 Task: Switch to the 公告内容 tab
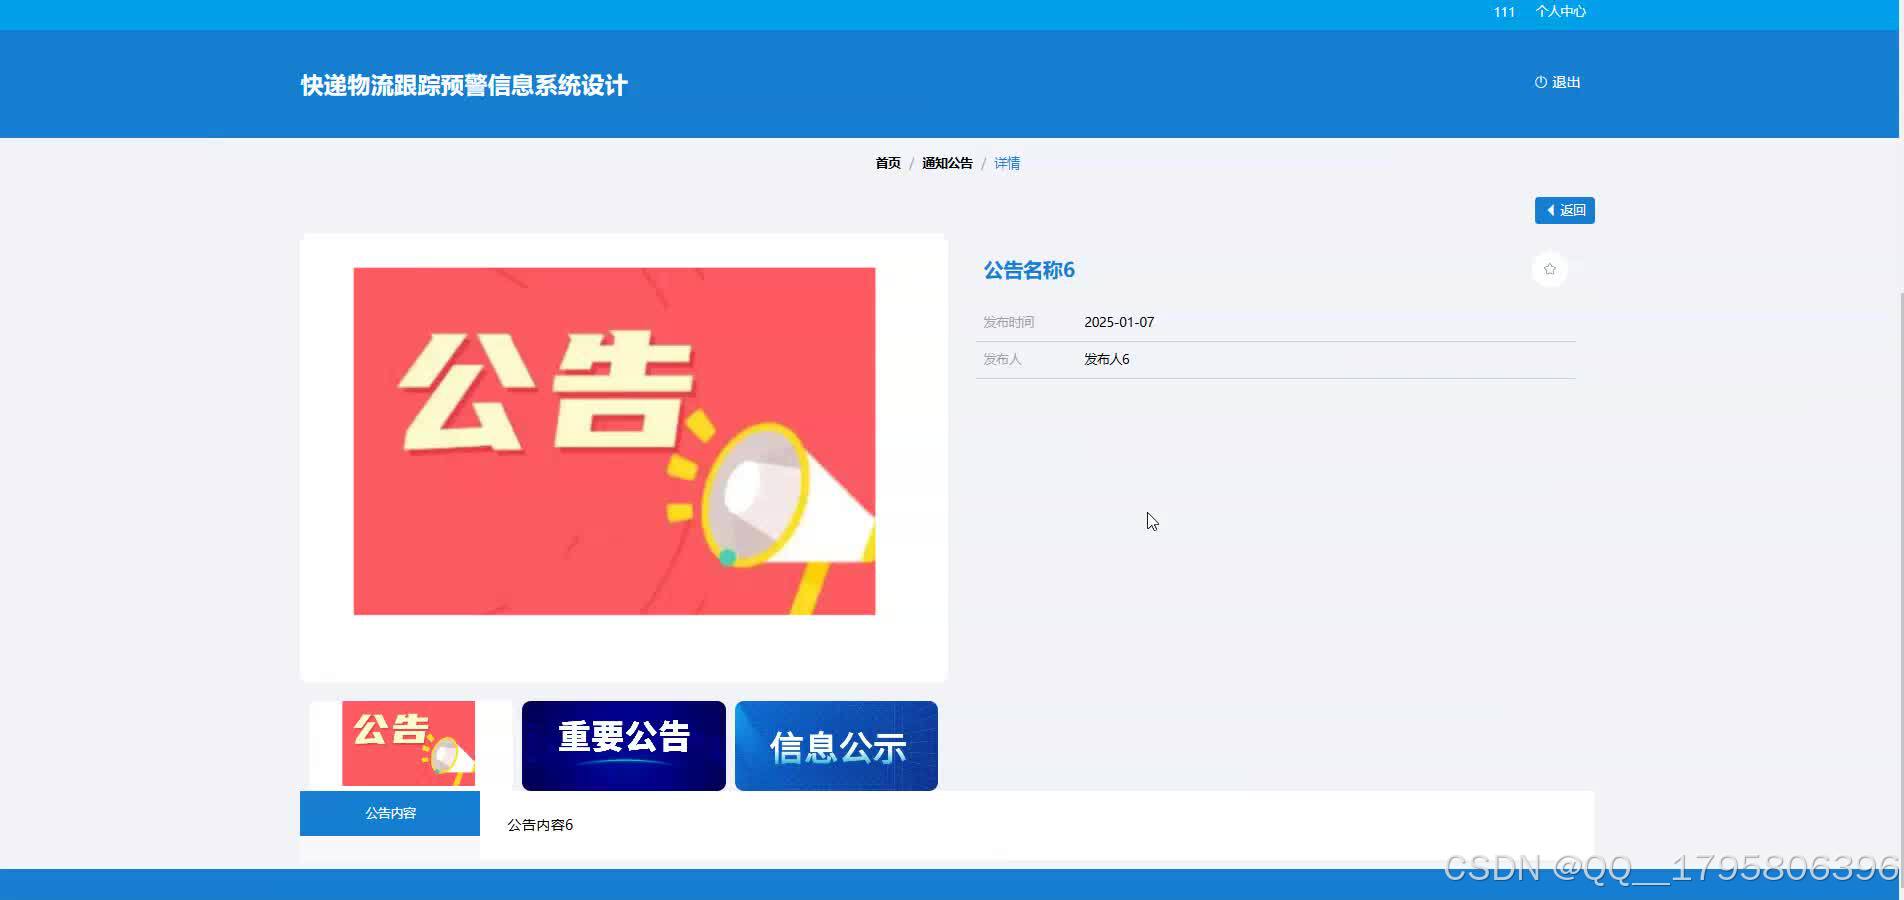point(389,813)
